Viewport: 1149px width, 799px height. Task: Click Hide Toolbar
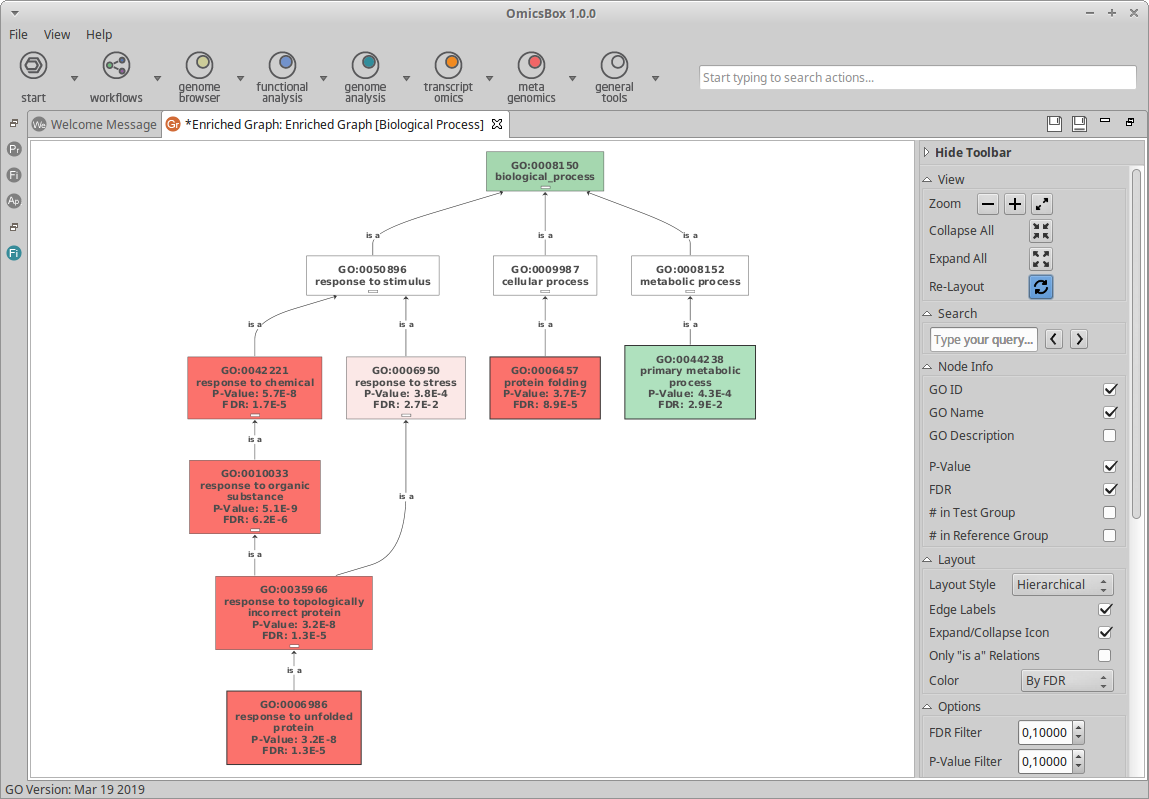972,153
